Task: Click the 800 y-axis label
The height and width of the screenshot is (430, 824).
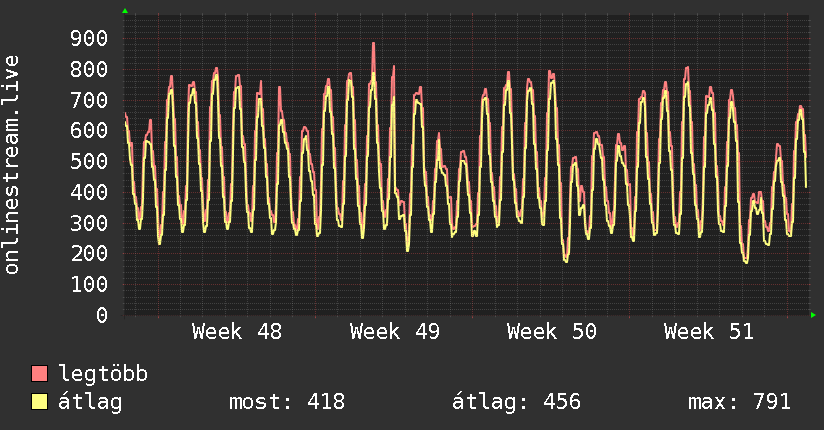Action: click(89, 69)
